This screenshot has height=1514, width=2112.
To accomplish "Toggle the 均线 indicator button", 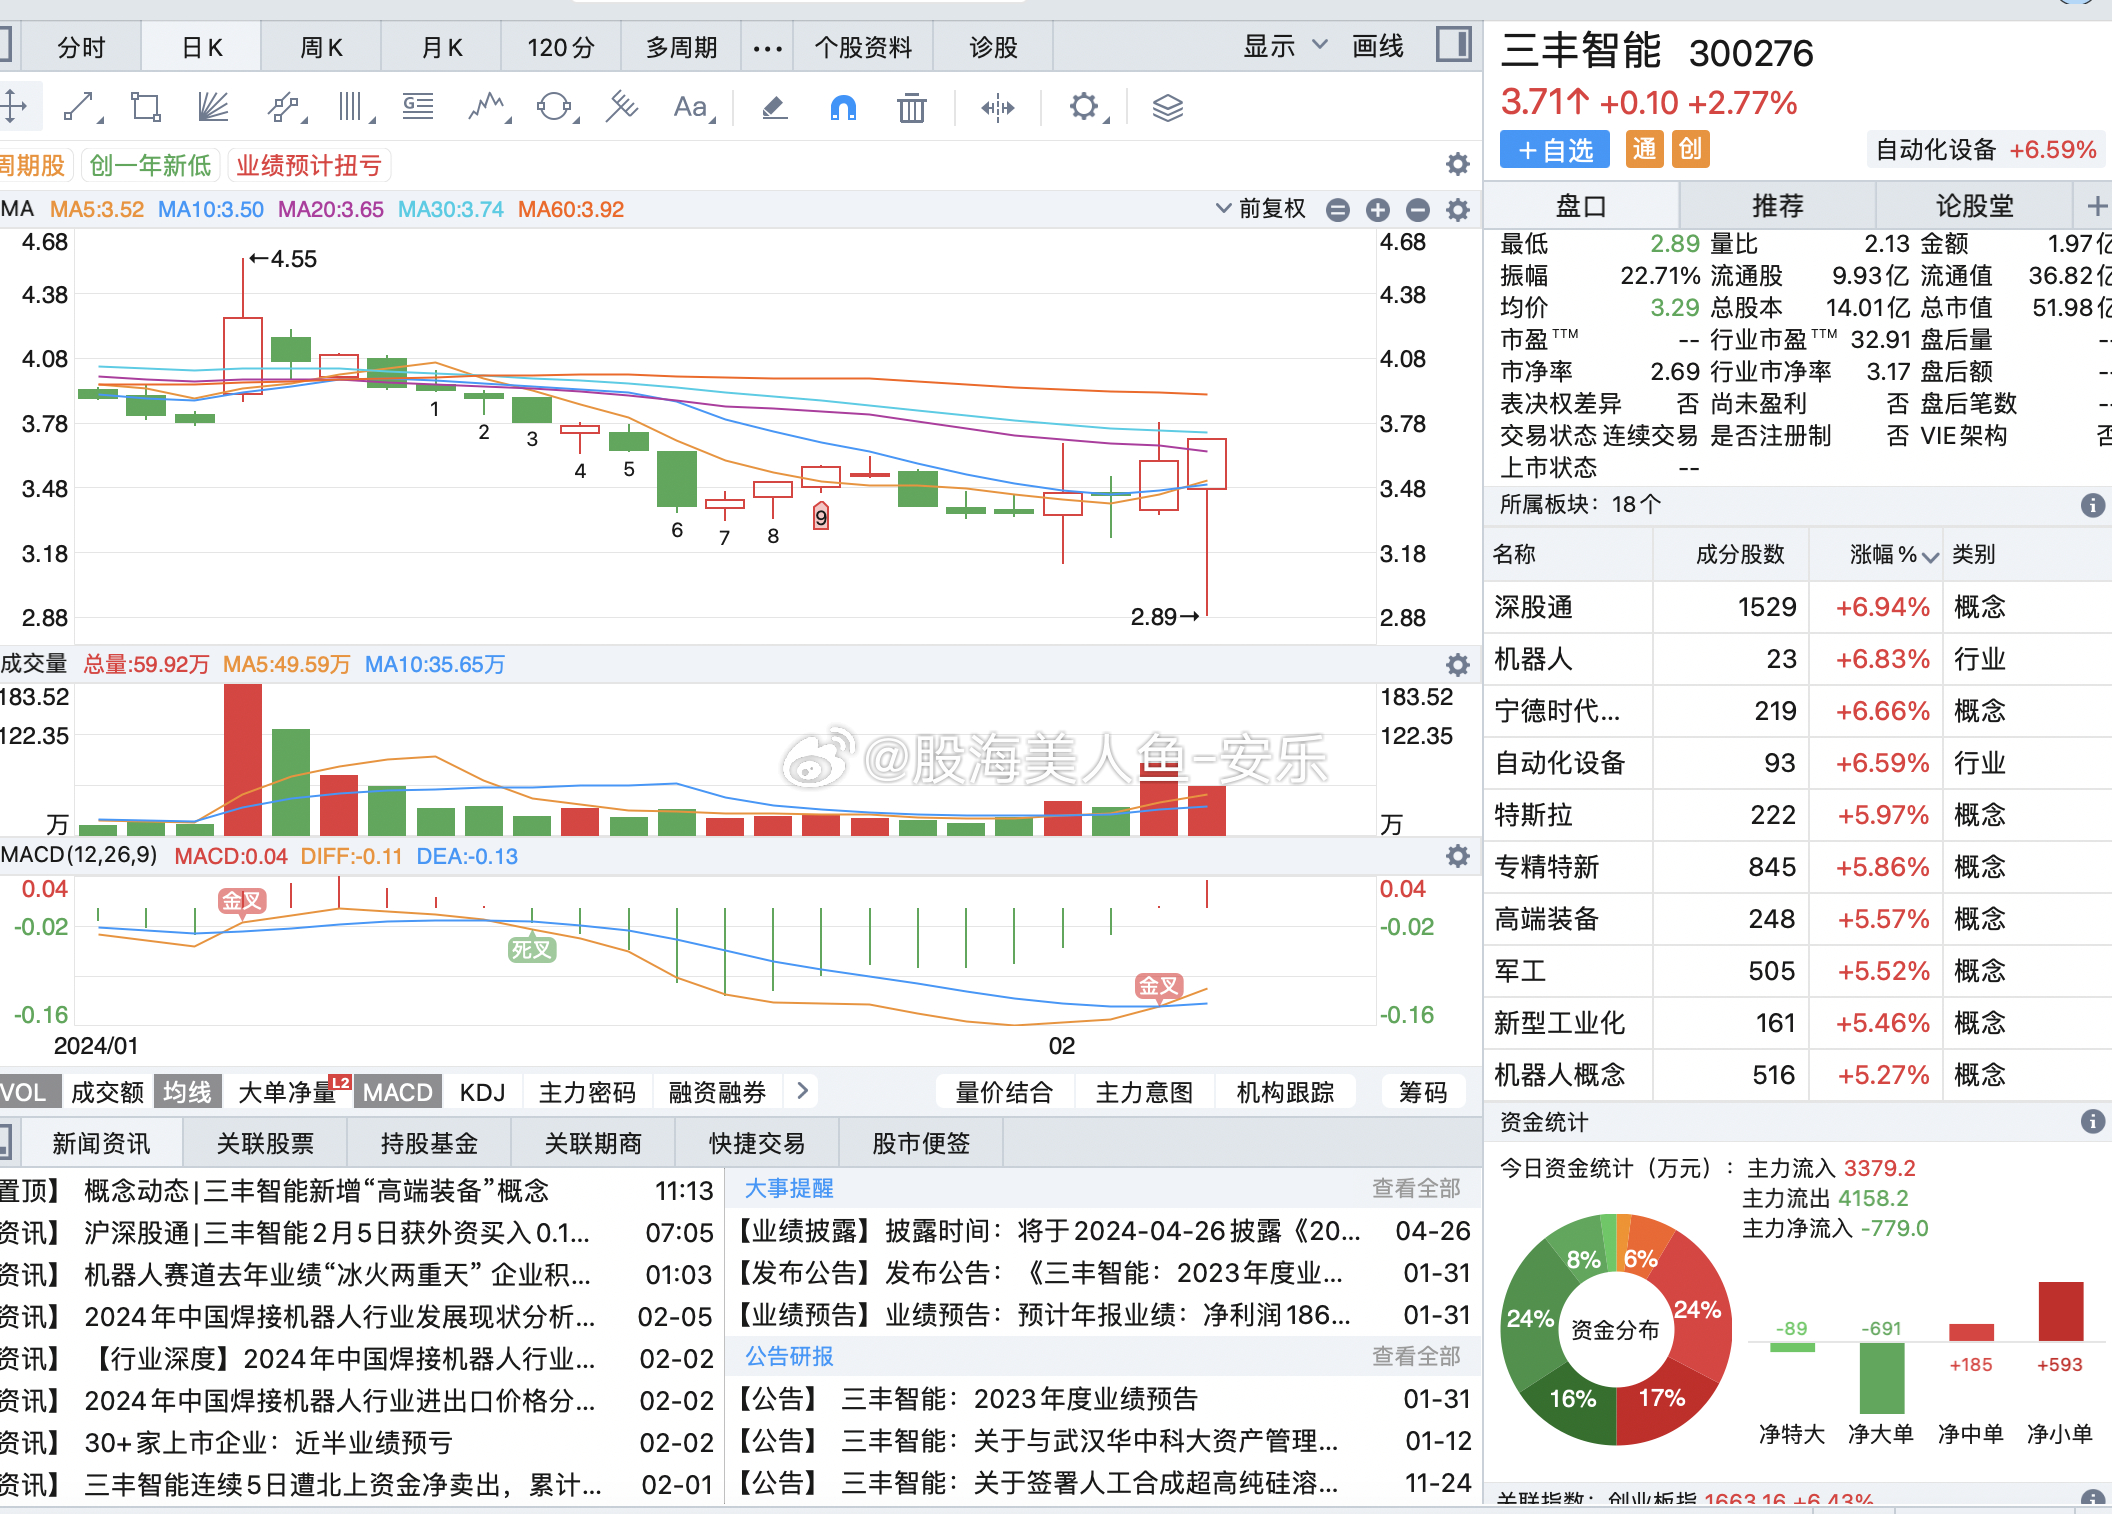I will click(188, 1092).
